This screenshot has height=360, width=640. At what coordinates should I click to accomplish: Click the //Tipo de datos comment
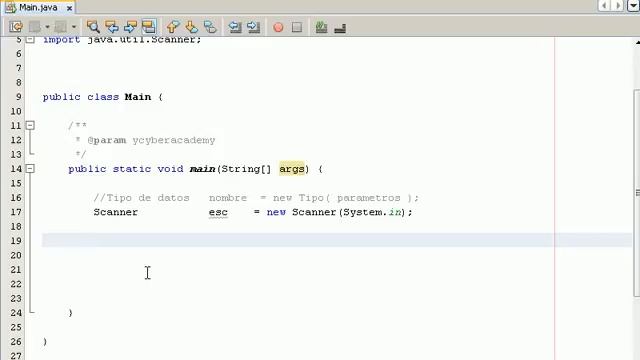pos(141,198)
